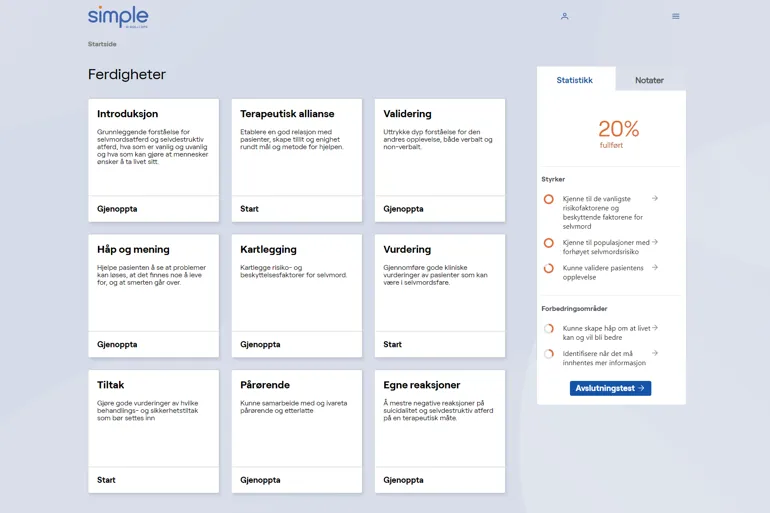
Task: Open the Egne reaksjoner card title
Action: coord(422,385)
